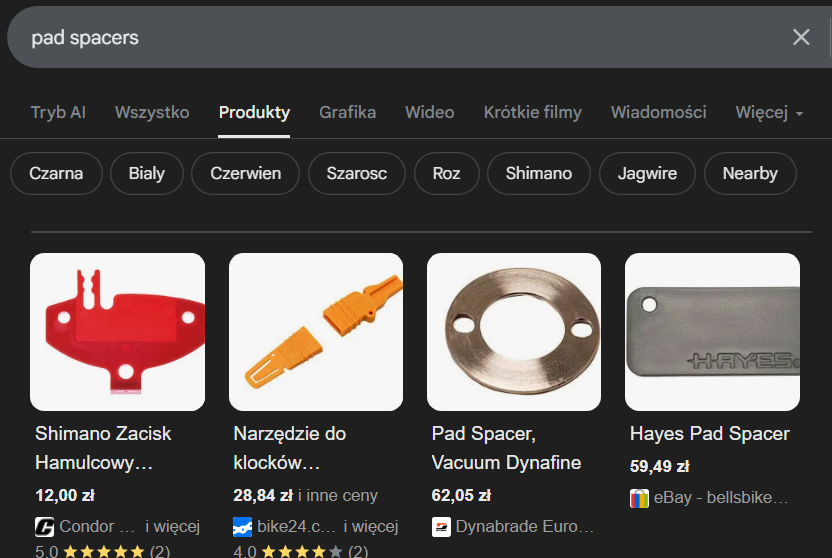Go to the Wideo tab

click(x=430, y=112)
